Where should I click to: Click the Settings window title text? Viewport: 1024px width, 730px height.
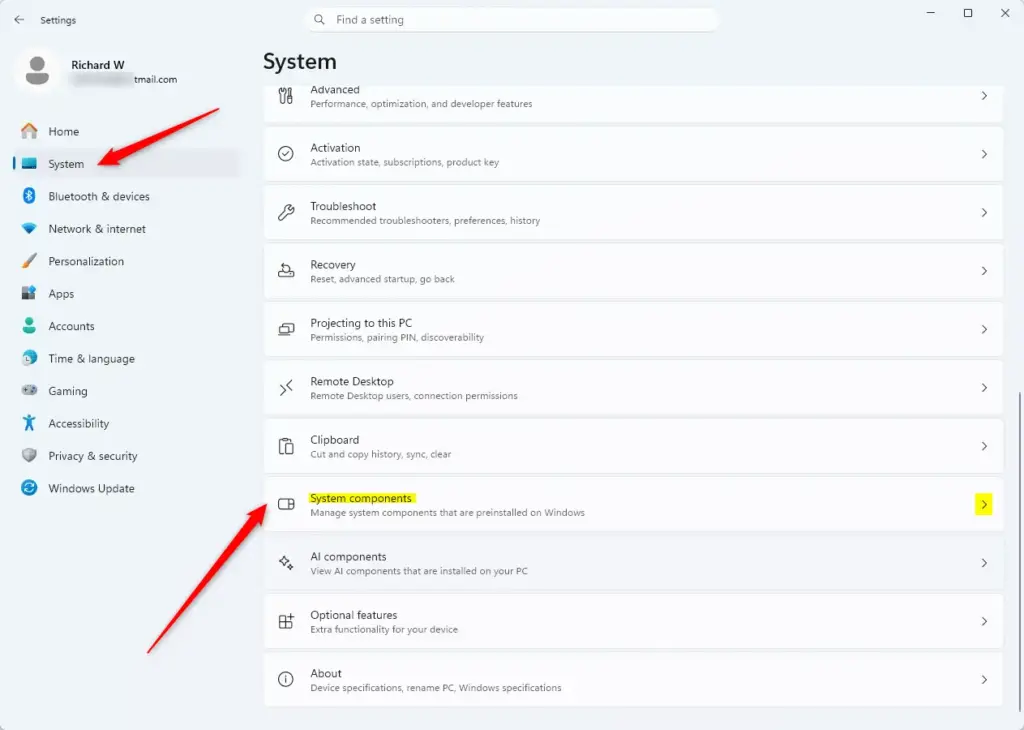[x=58, y=20]
